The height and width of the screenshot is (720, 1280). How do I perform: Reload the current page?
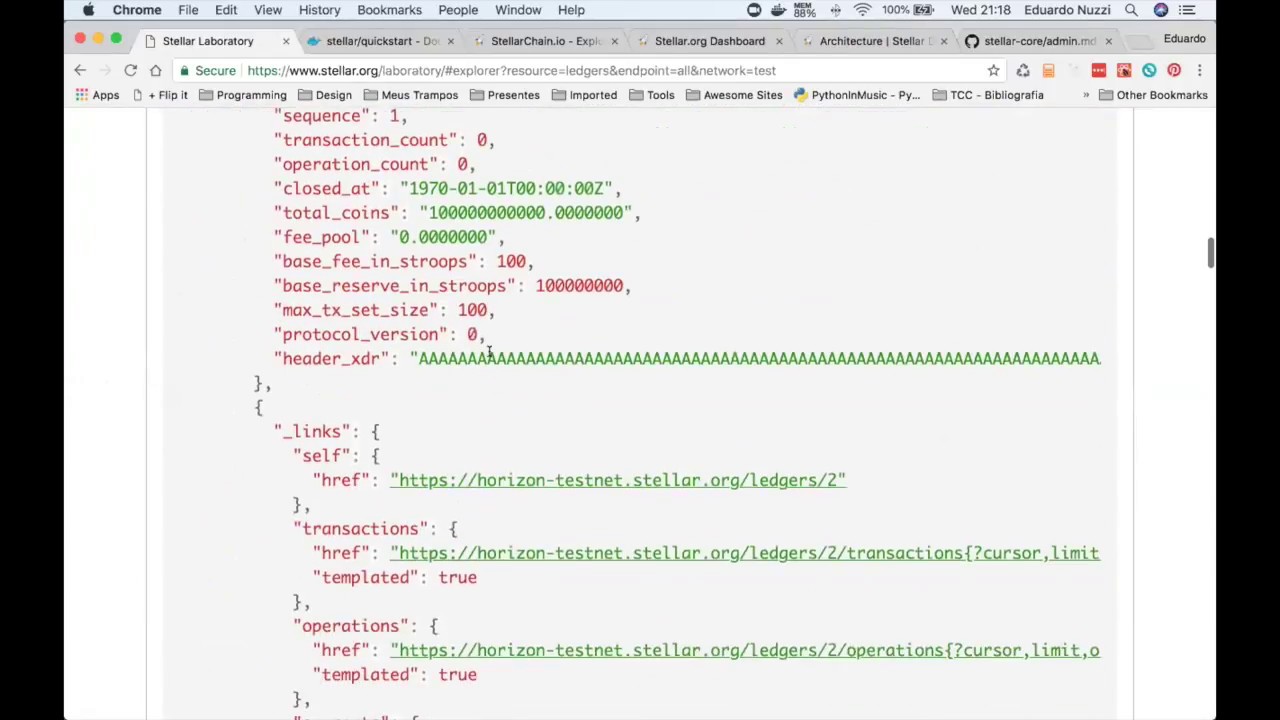130,71
